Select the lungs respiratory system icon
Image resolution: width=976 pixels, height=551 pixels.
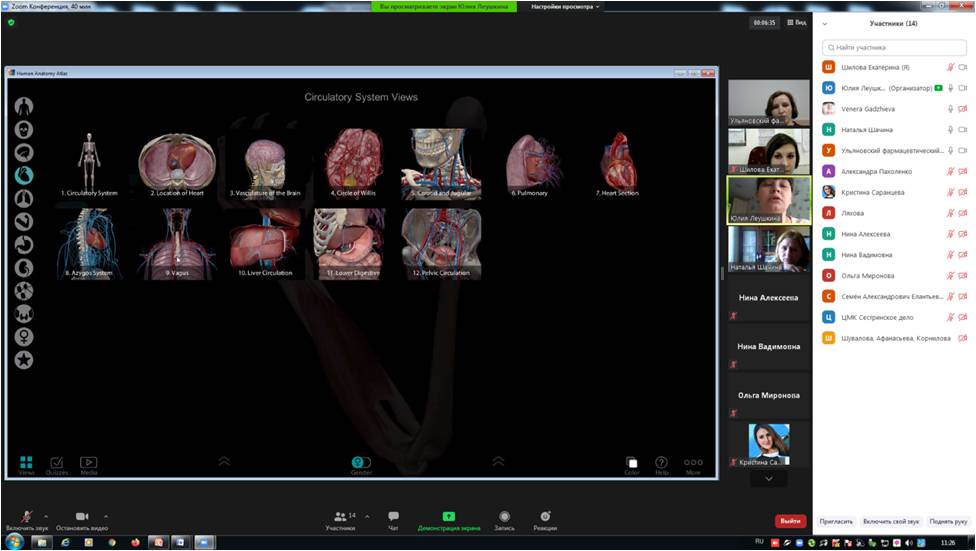pos(24,198)
